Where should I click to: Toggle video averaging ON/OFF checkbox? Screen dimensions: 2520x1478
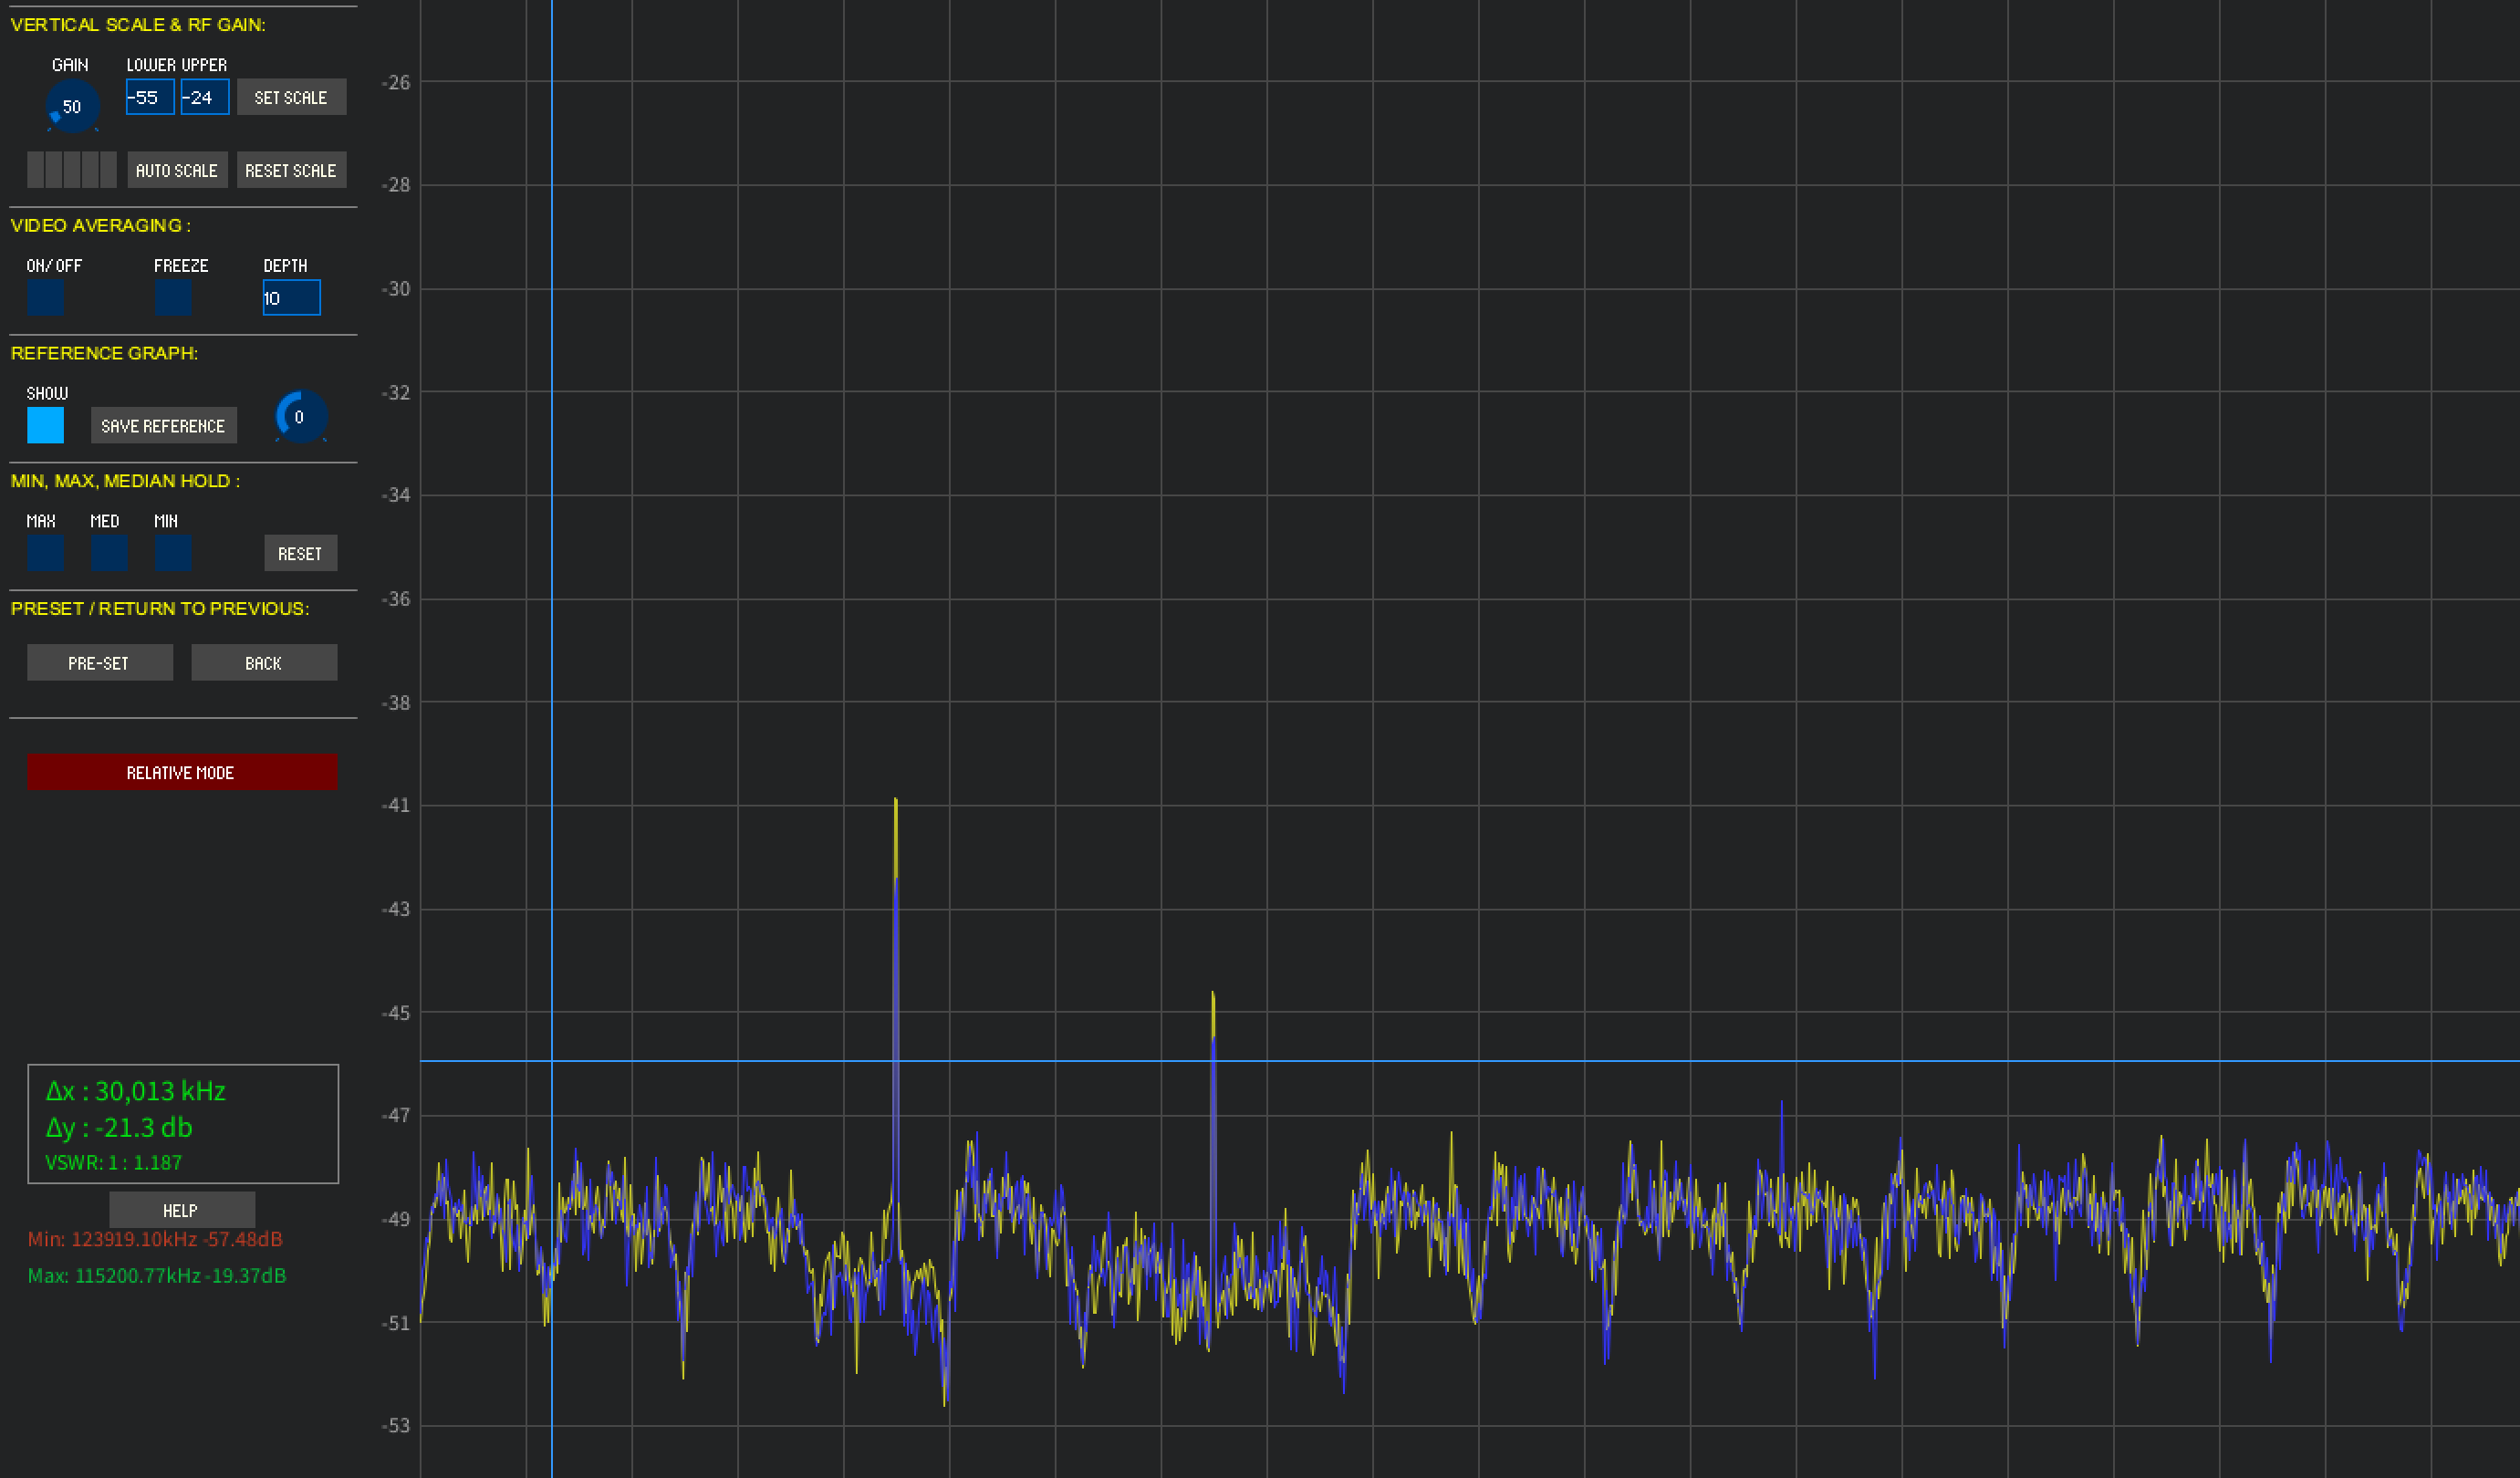45,297
